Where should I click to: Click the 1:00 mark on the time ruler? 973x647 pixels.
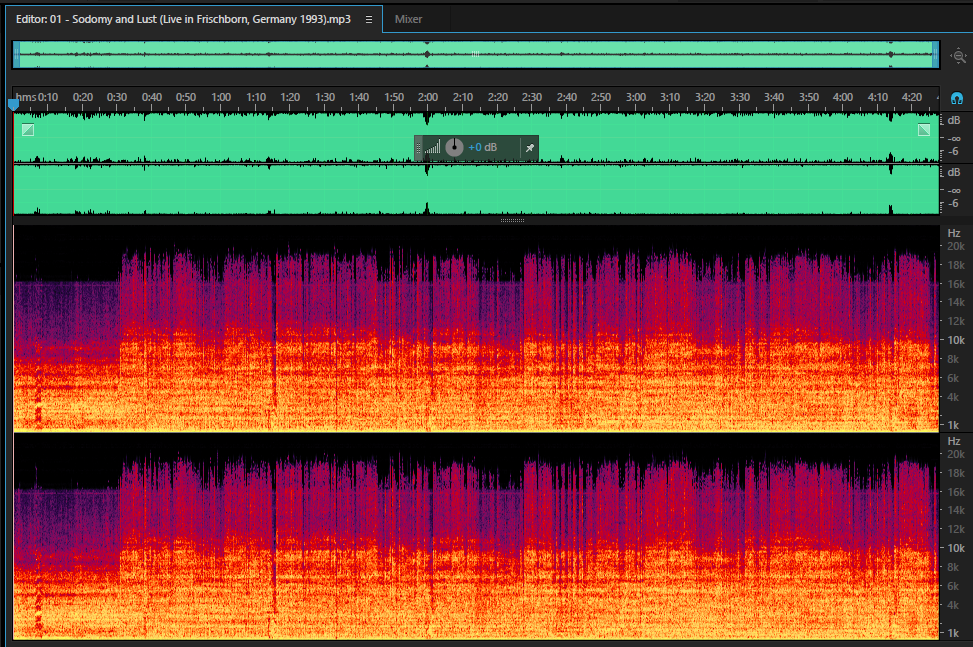point(221,97)
